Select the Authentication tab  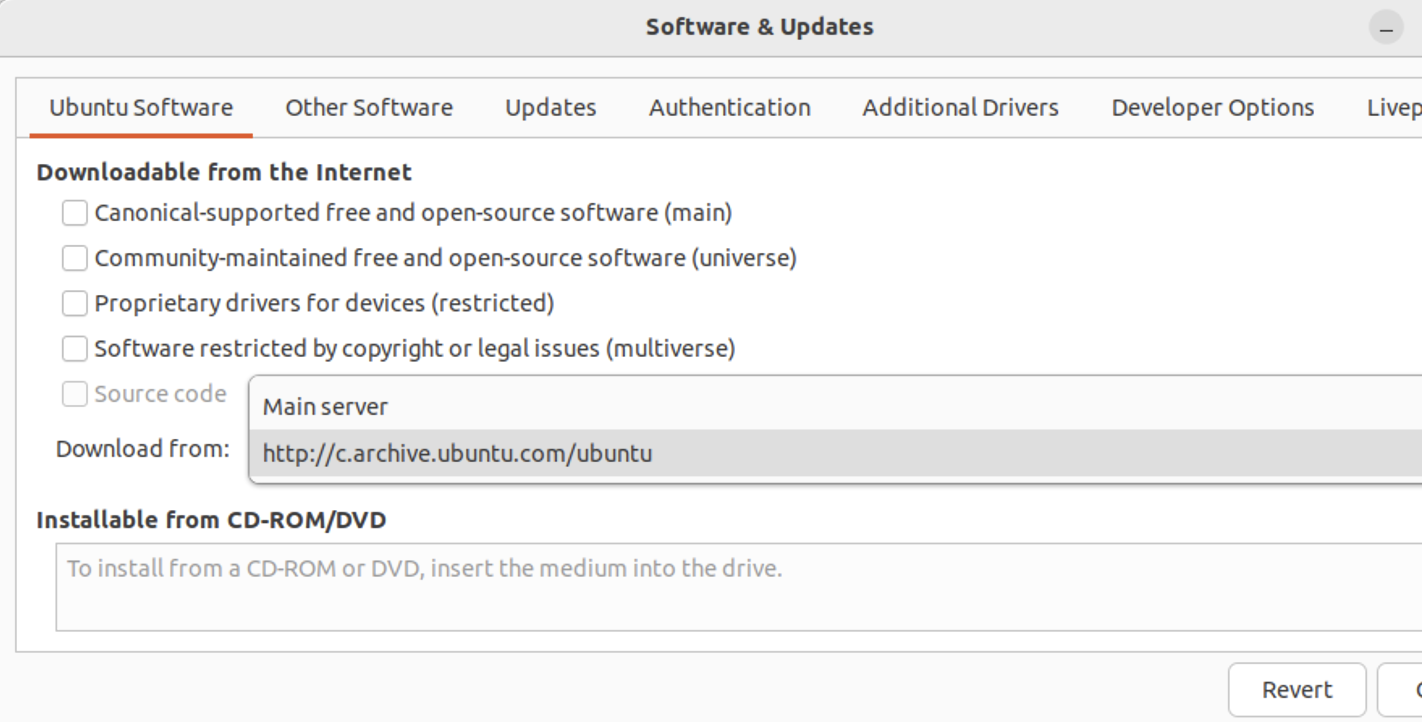click(729, 108)
